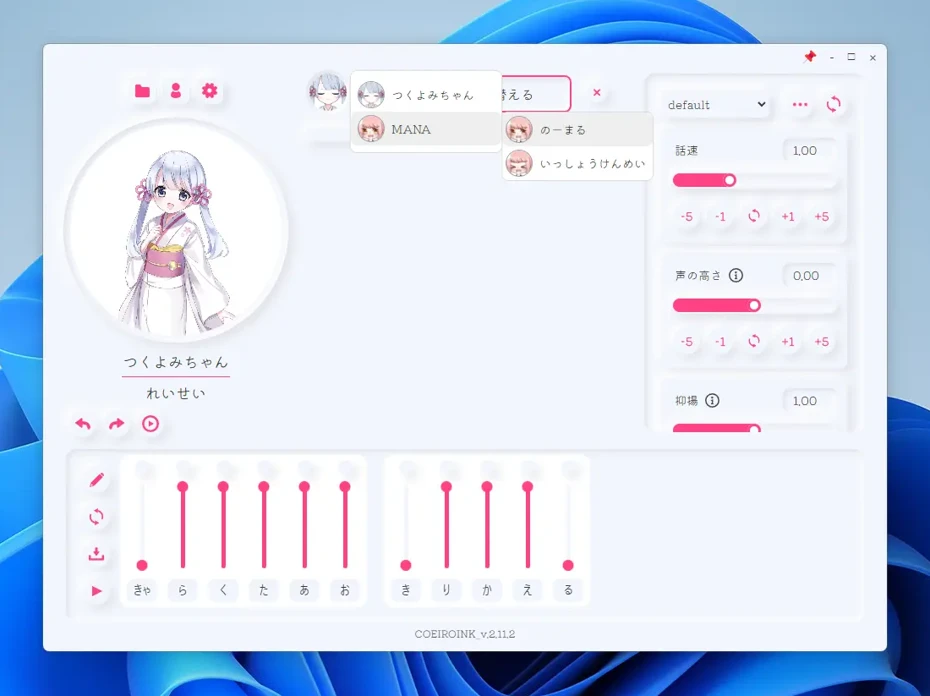Click -1 button under 声の高さ

[x=720, y=342]
